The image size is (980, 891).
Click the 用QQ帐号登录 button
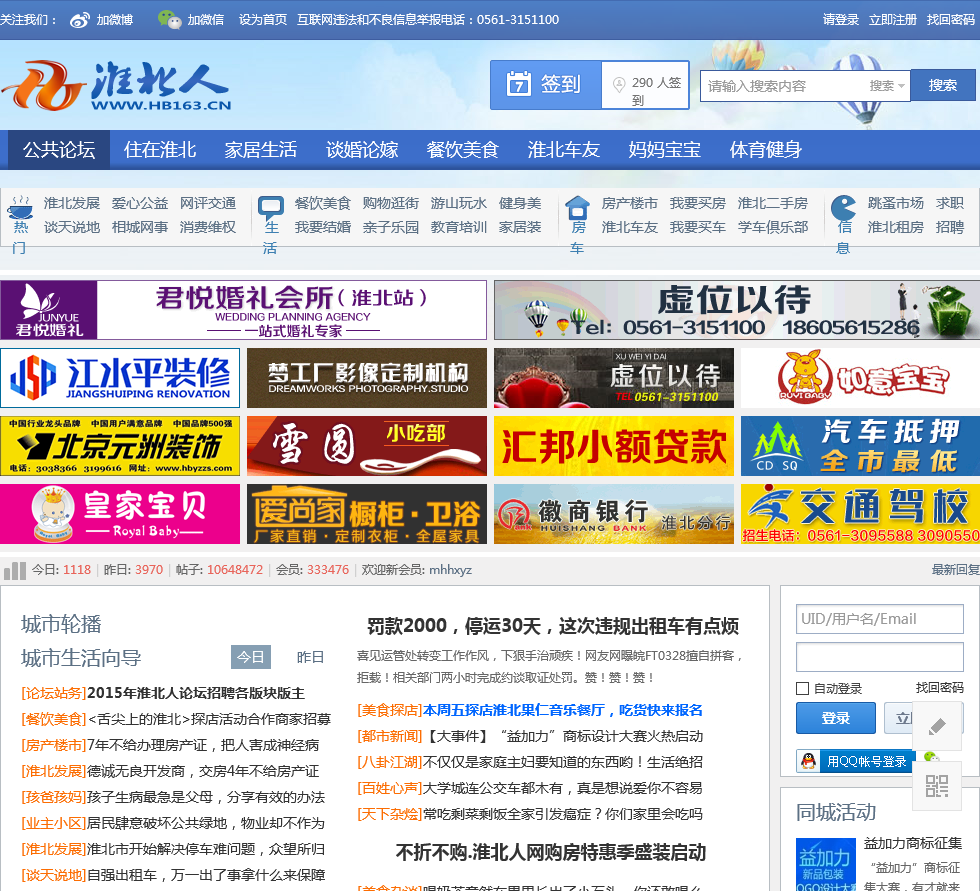pyautogui.click(x=856, y=761)
